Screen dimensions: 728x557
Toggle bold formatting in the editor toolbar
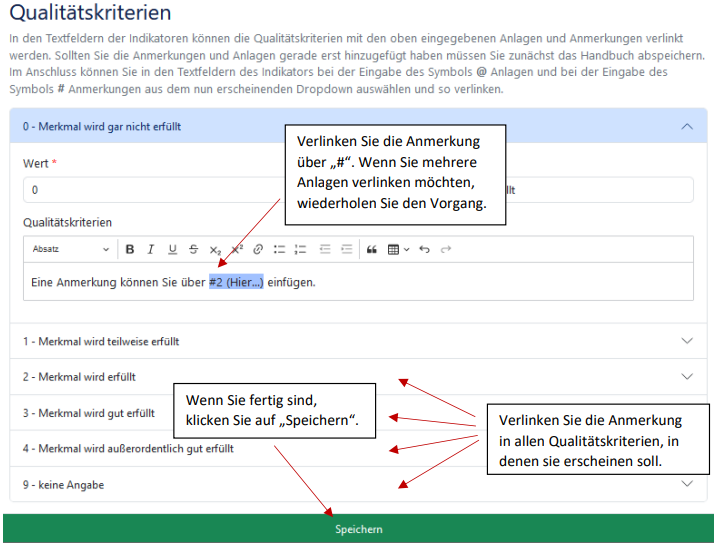(x=130, y=249)
